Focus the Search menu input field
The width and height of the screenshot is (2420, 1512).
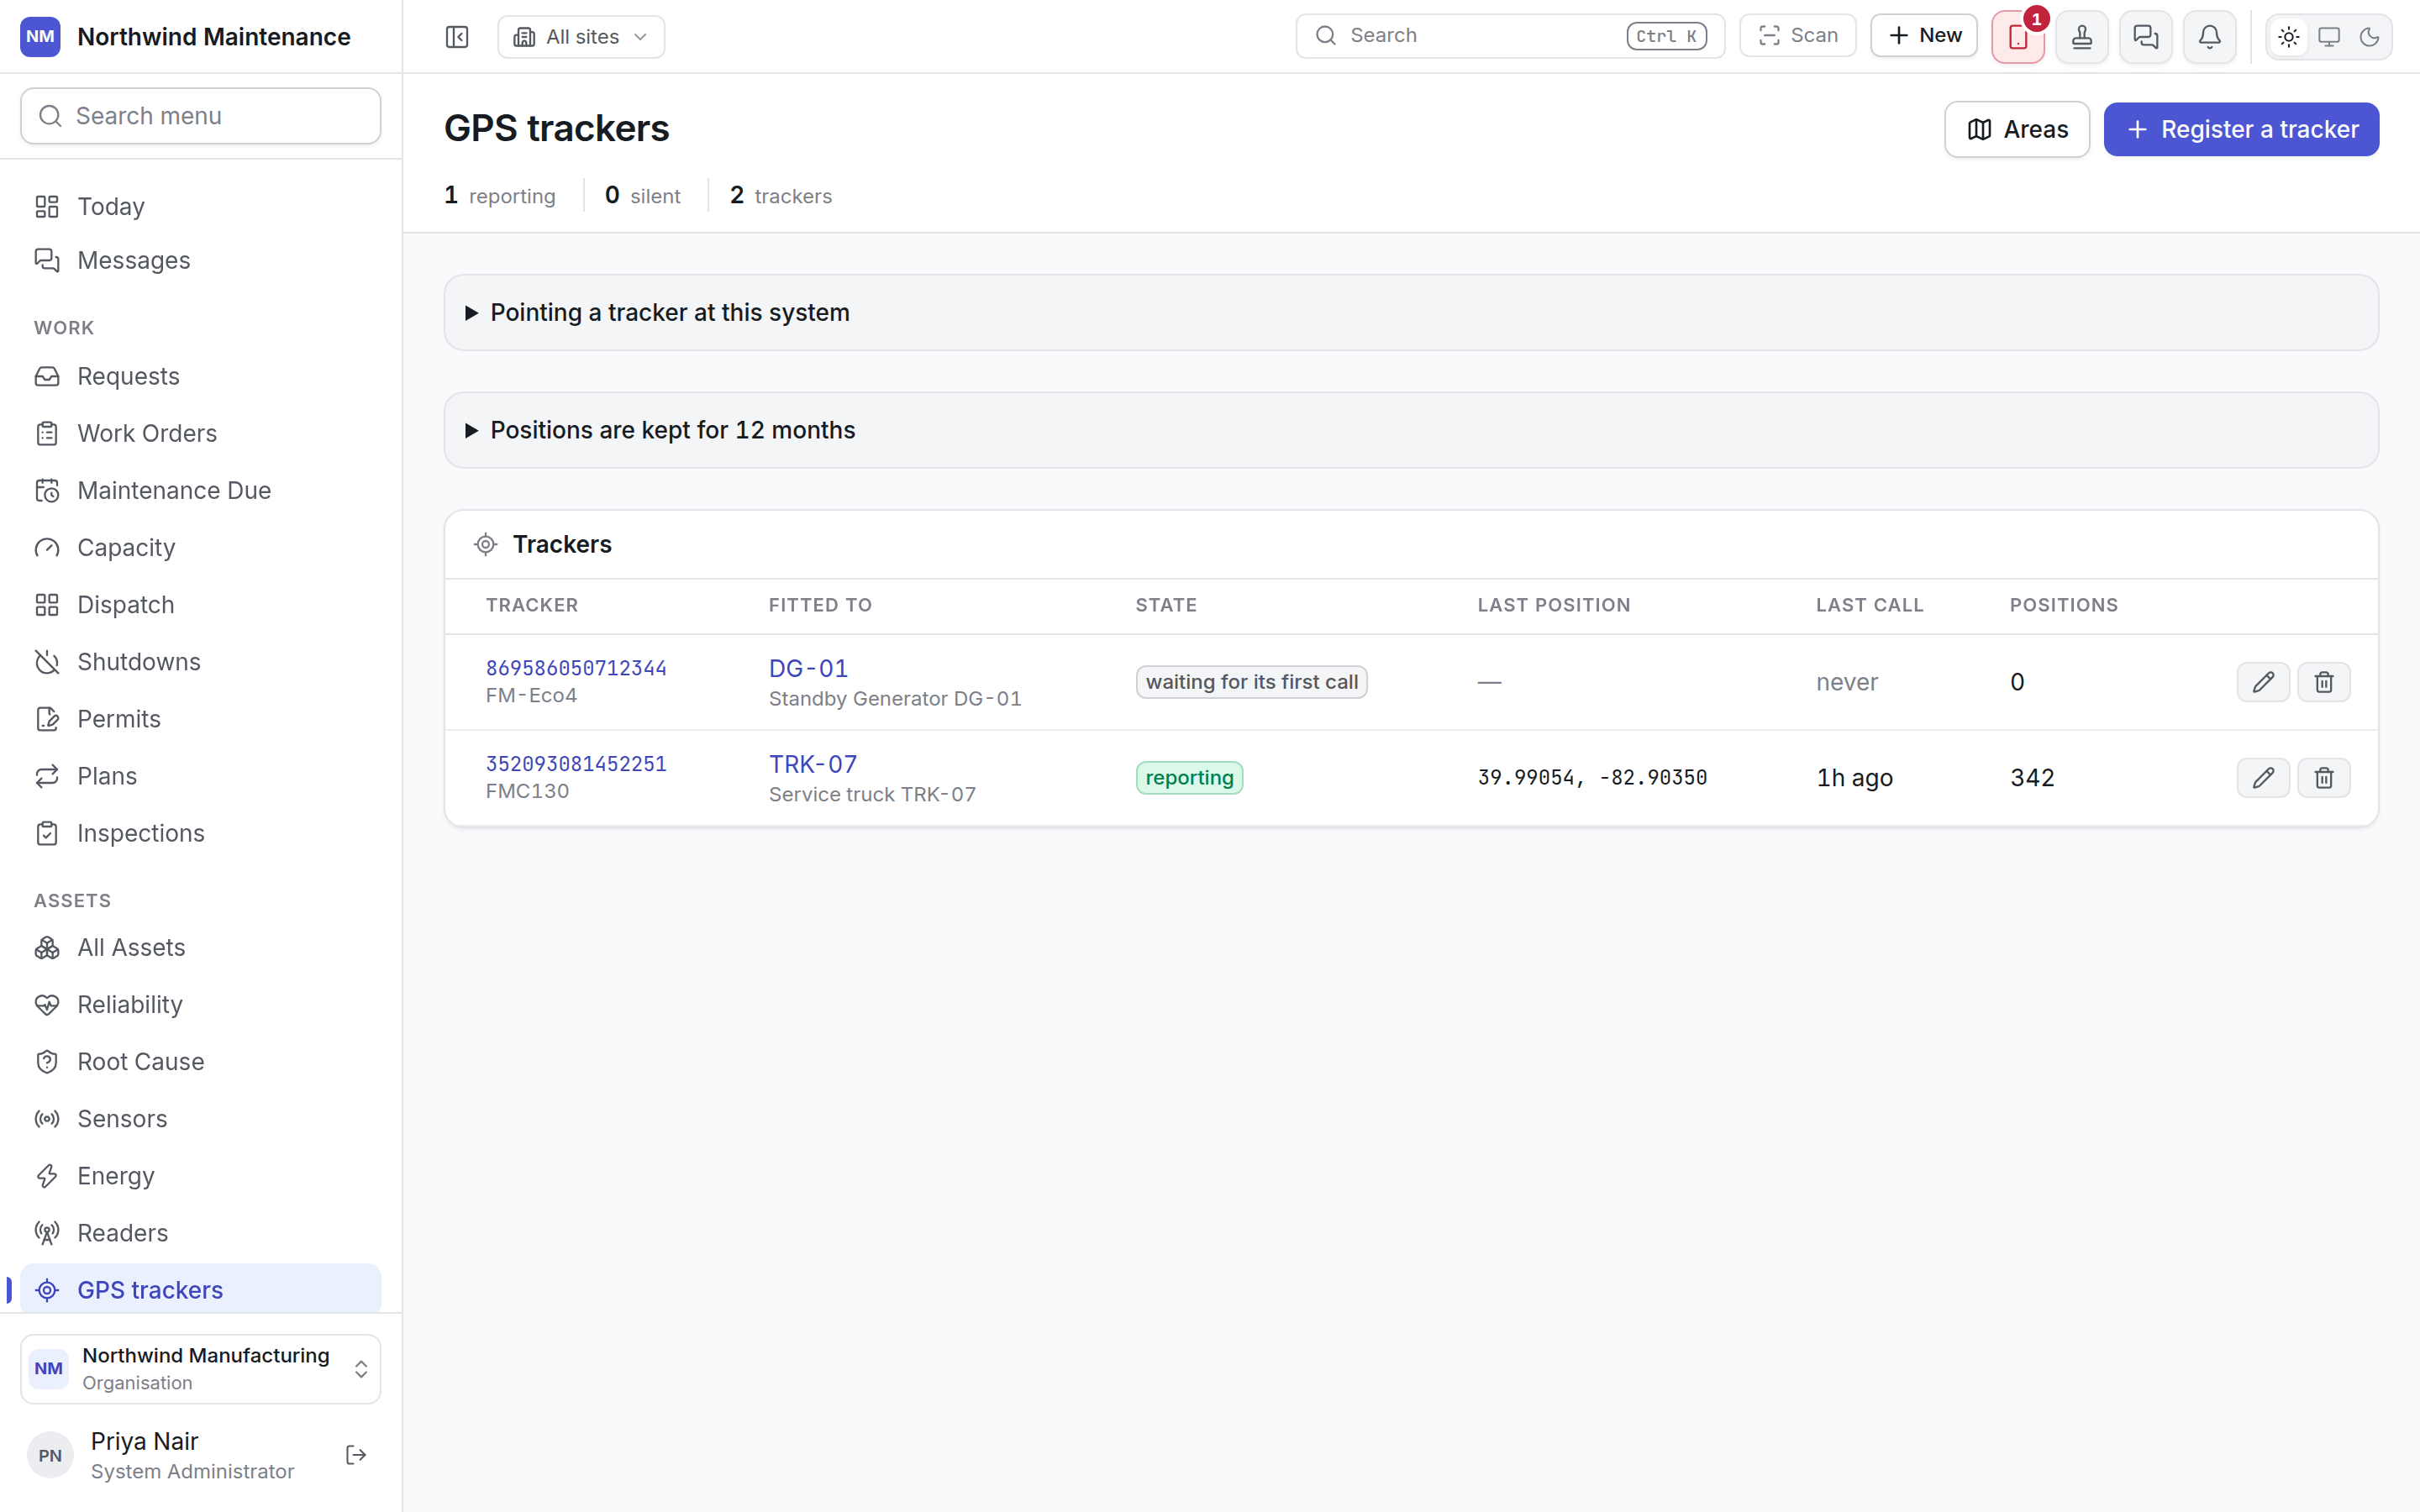(201, 116)
